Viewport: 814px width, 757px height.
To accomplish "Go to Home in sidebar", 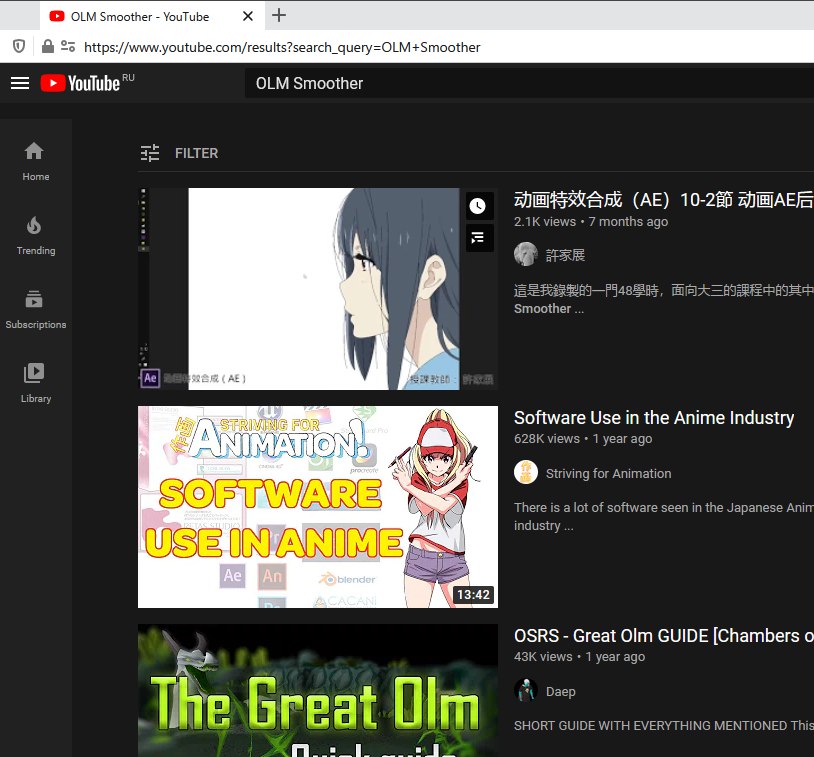I will pos(36,161).
